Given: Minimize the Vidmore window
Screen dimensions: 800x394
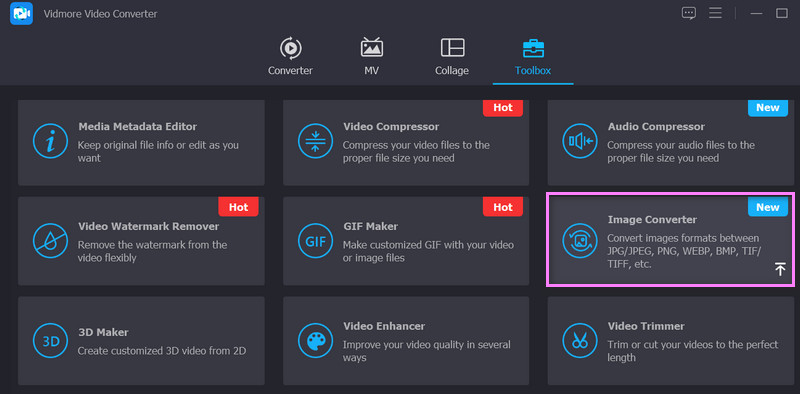Looking at the screenshot, I should point(756,14).
